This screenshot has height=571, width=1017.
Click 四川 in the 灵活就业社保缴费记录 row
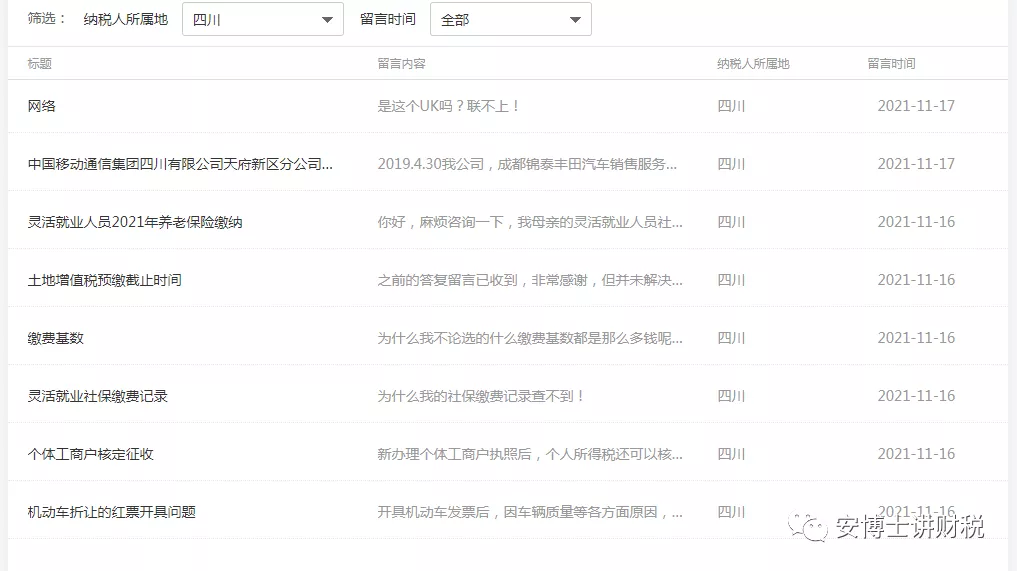point(731,396)
